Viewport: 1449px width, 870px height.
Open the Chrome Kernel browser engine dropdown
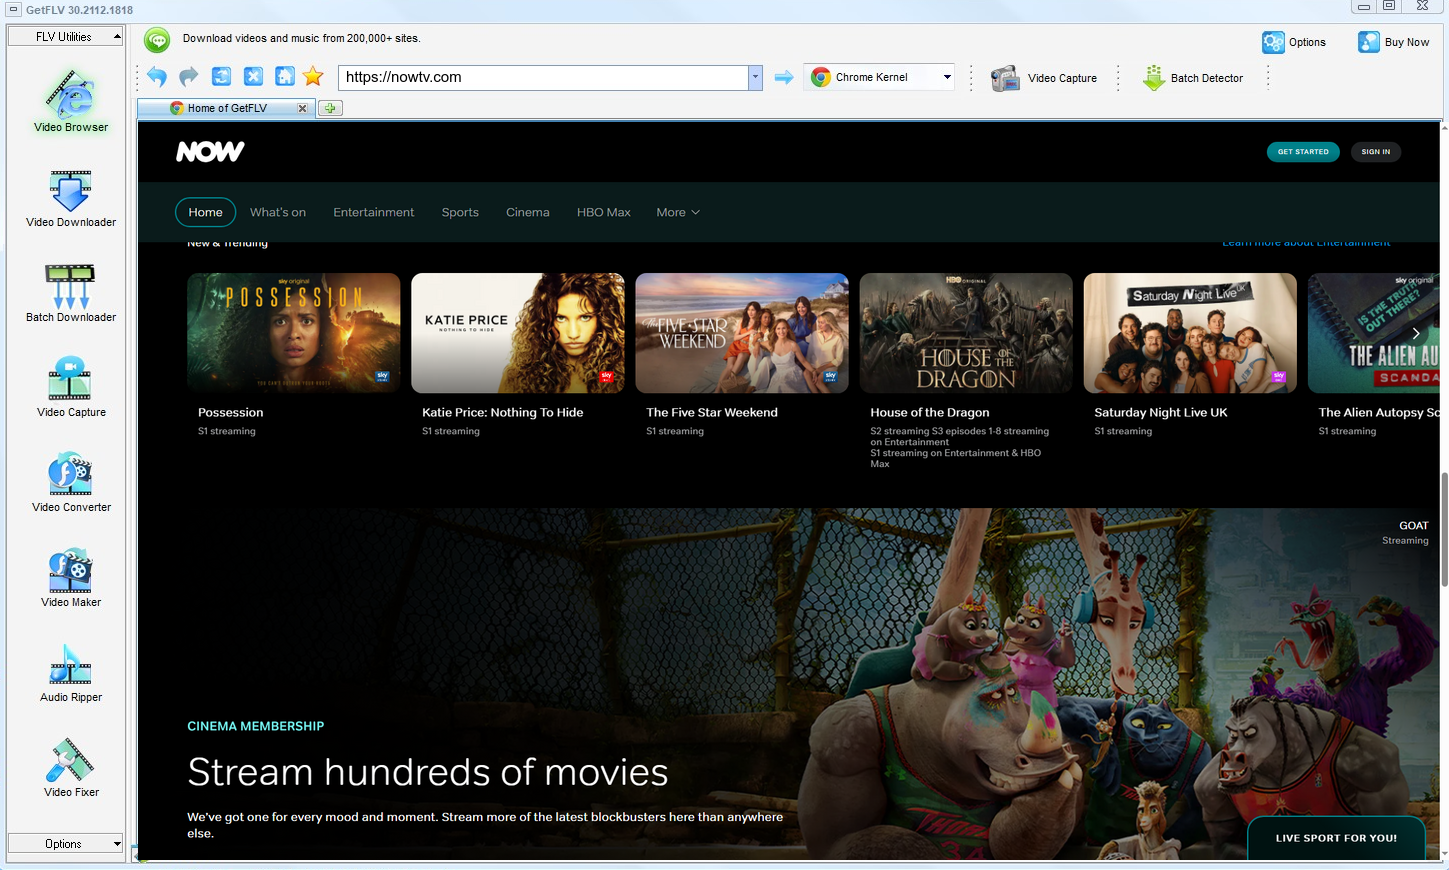880,77
